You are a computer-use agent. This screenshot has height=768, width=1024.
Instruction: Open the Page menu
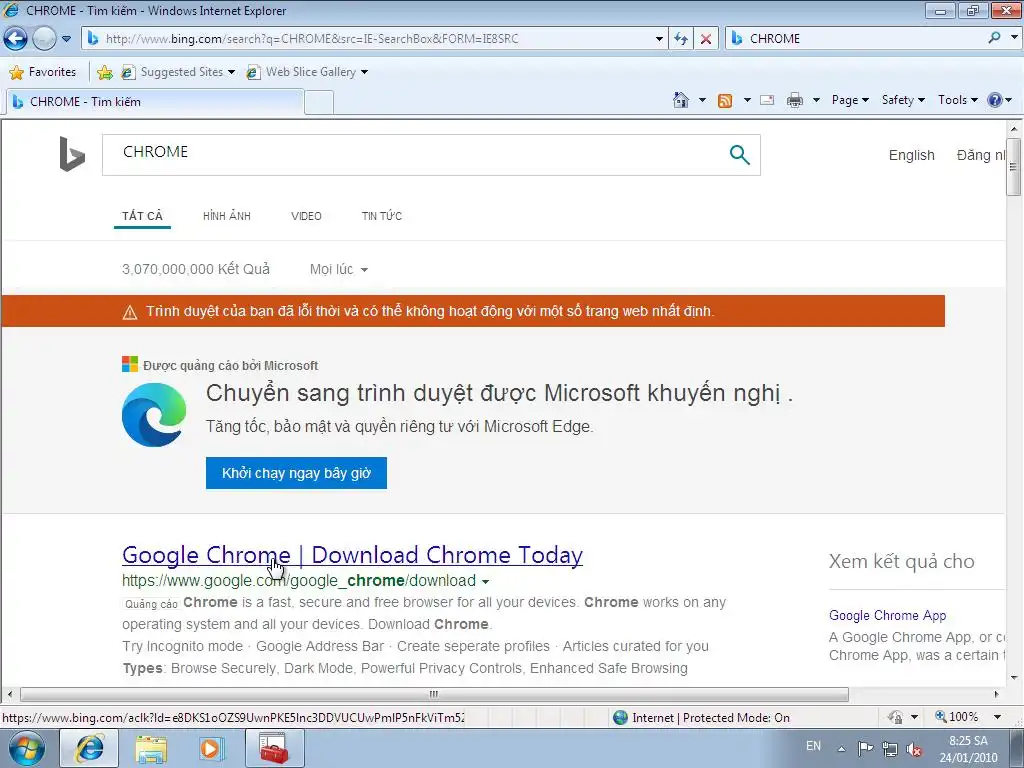[x=850, y=100]
